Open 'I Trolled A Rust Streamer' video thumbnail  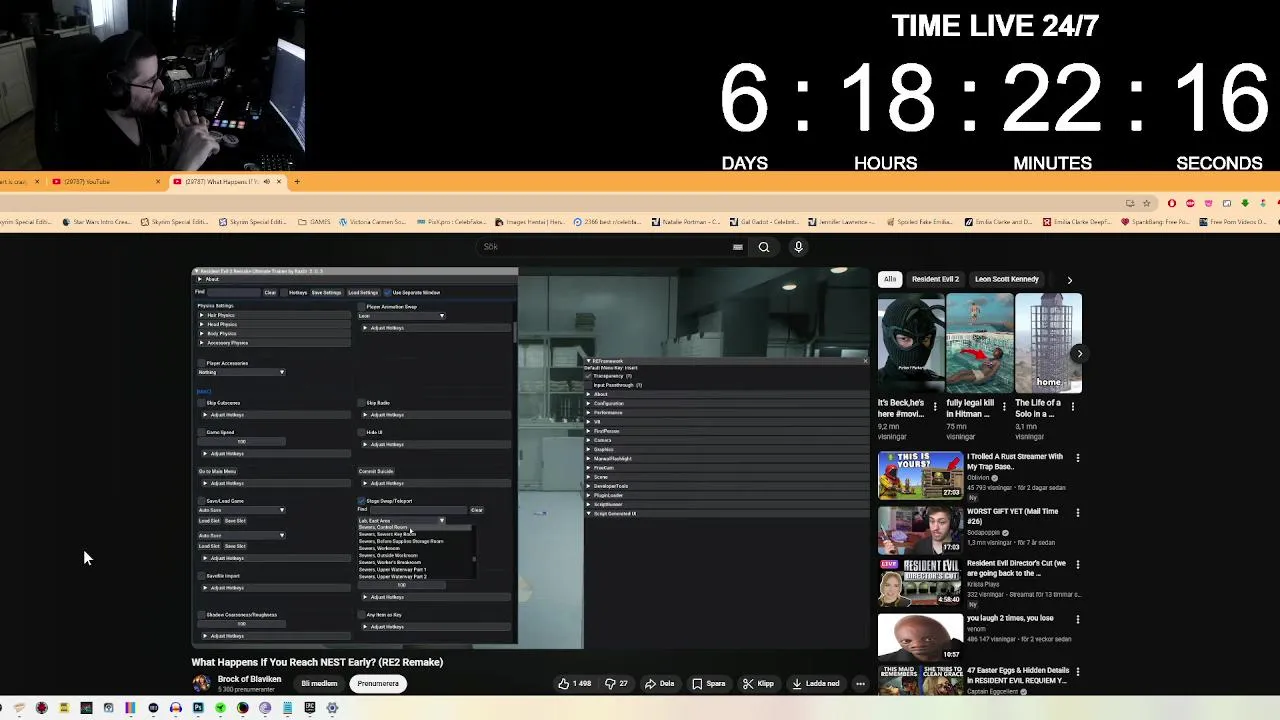(920, 475)
